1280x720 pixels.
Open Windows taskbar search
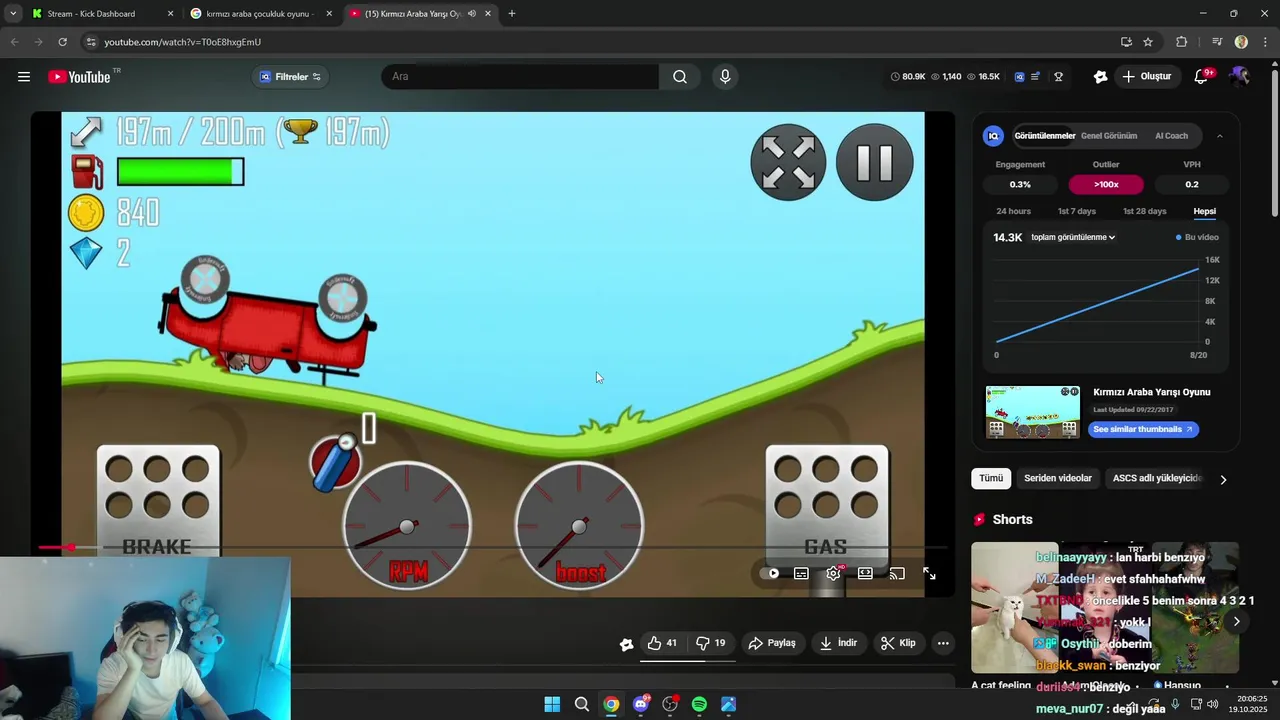(x=581, y=704)
